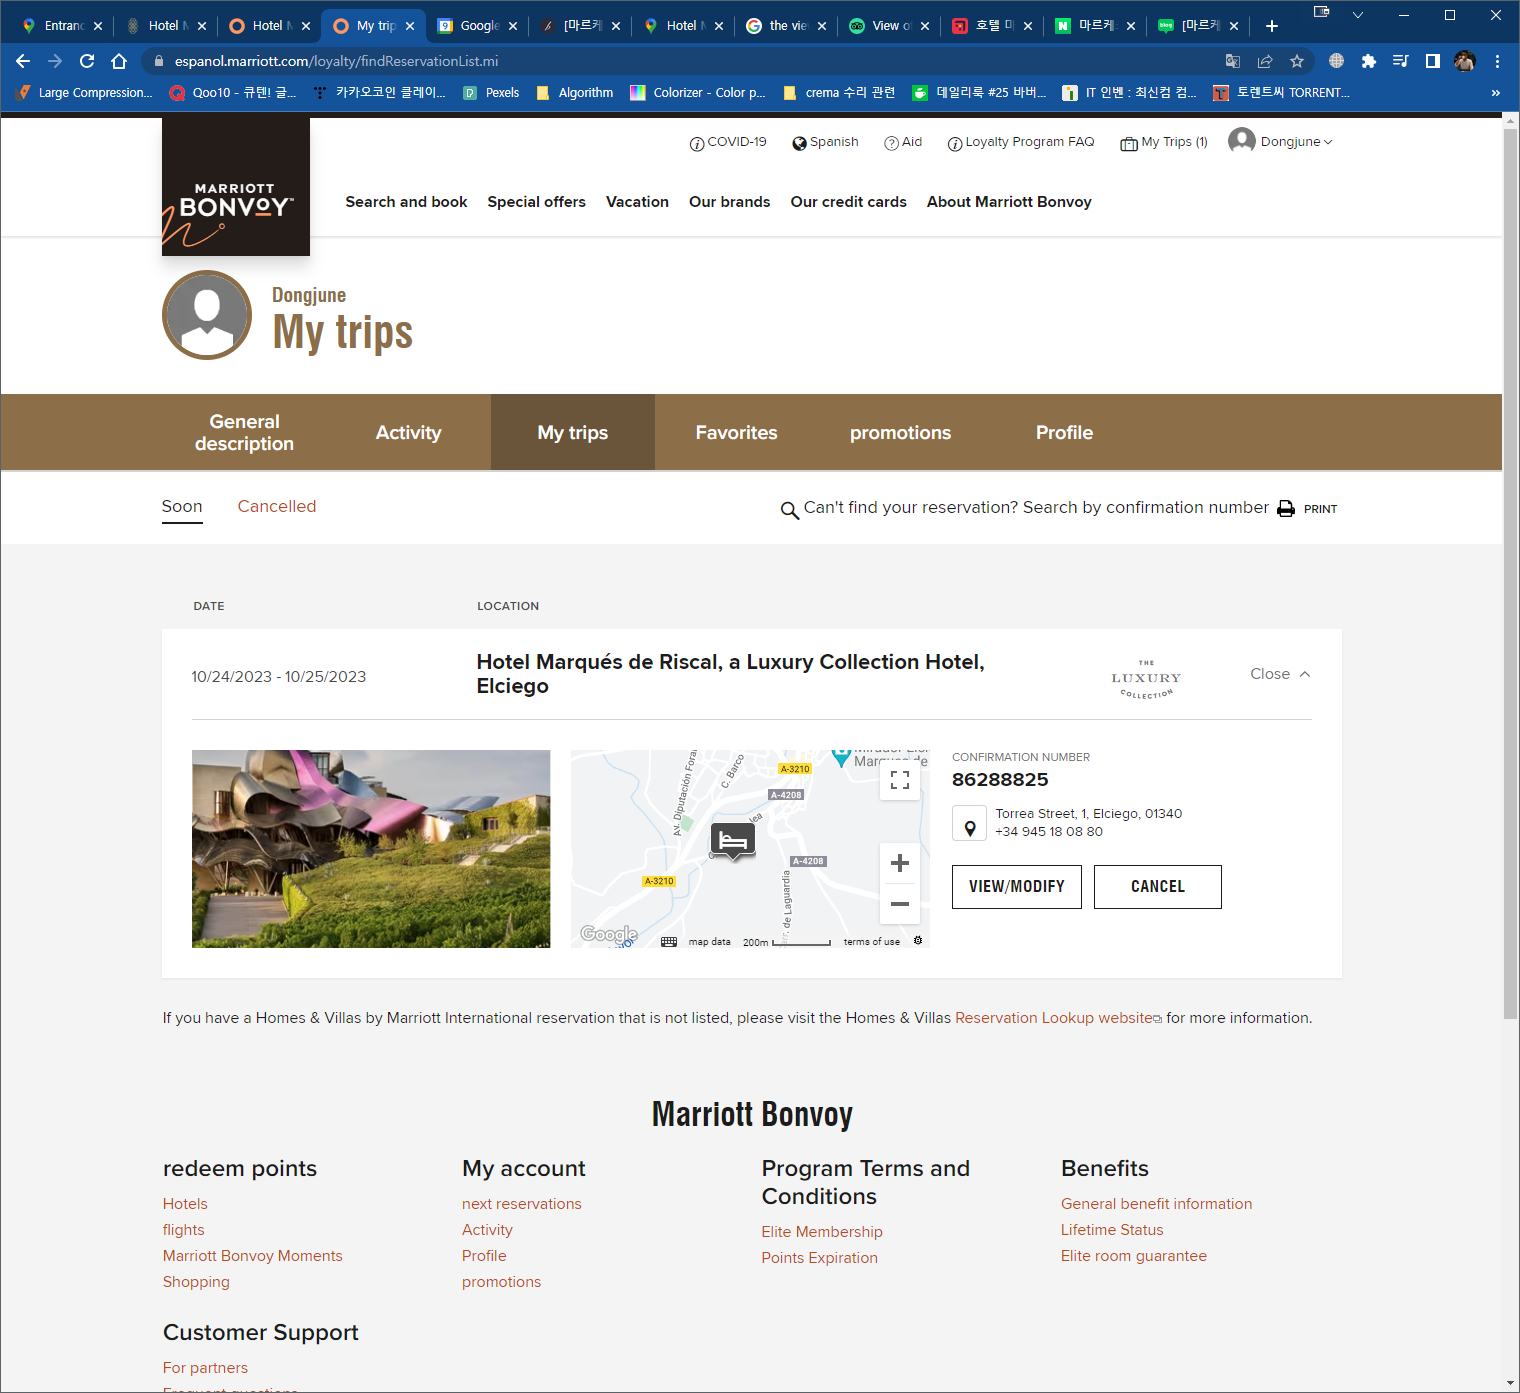Open the Elite Membership footer link
Screen dimensions: 1520x1393
click(822, 1232)
